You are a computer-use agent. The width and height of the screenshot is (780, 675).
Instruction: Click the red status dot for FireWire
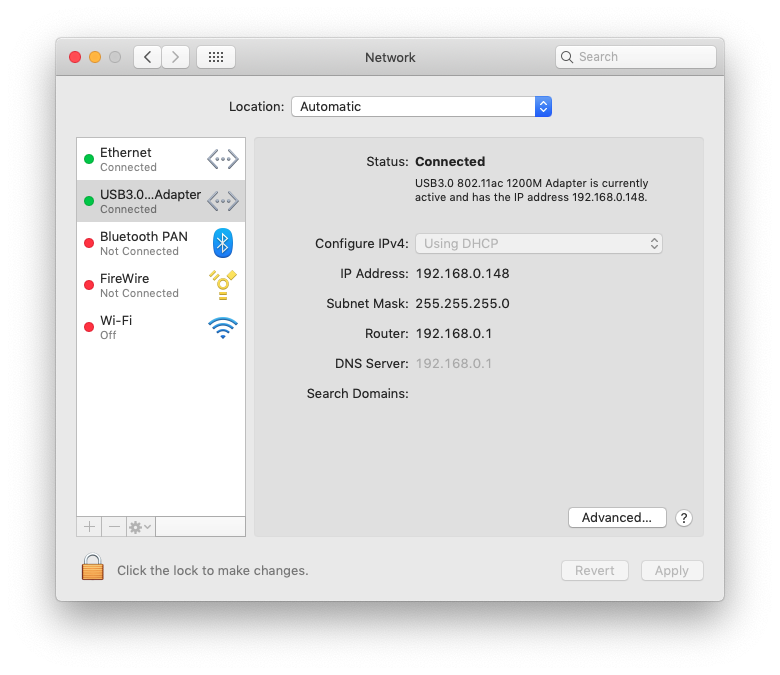89,285
